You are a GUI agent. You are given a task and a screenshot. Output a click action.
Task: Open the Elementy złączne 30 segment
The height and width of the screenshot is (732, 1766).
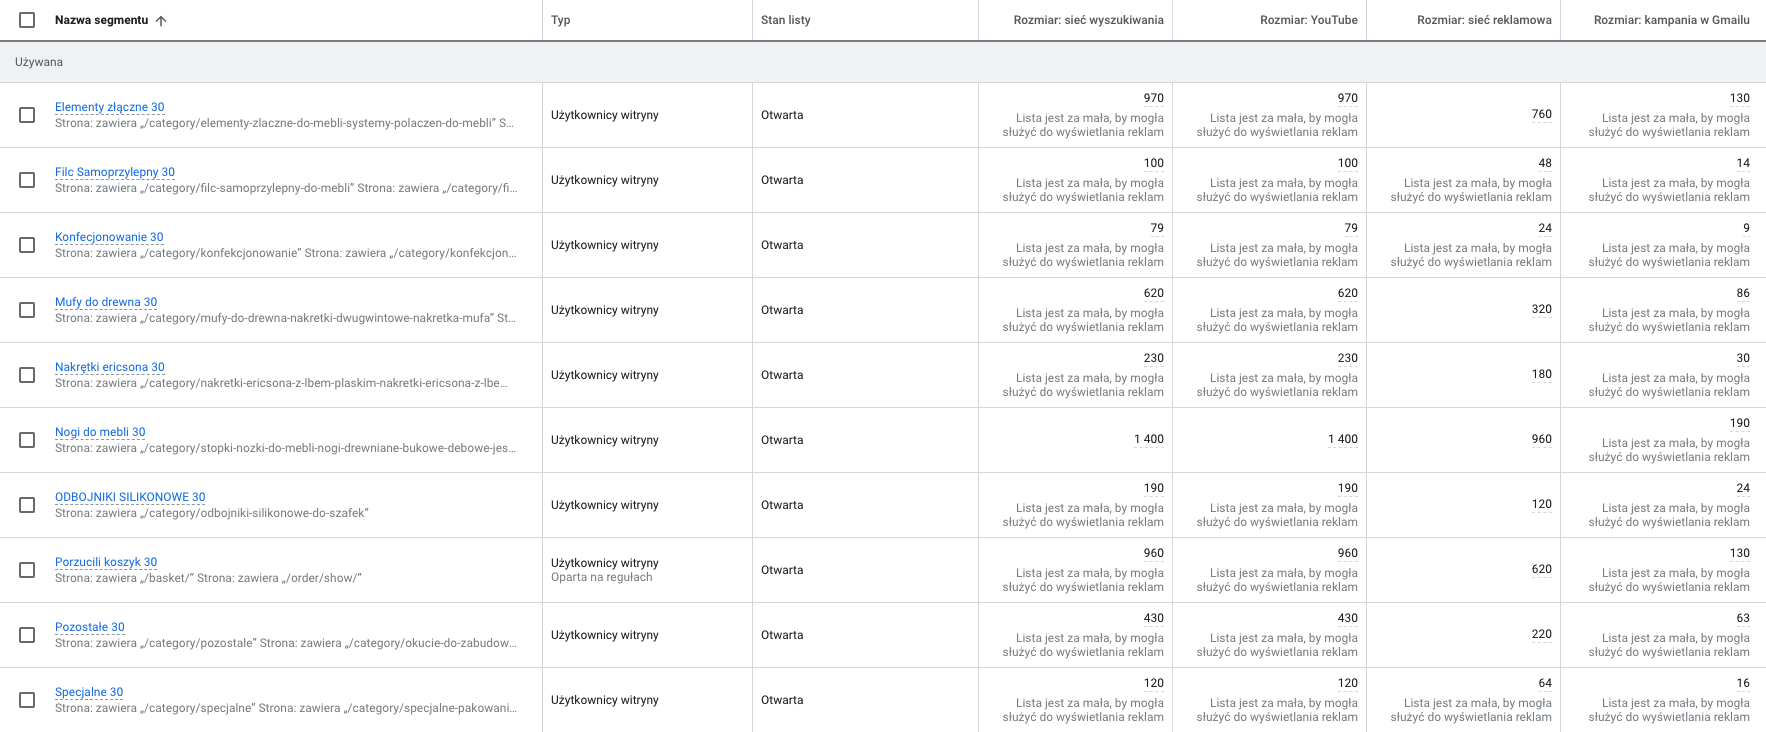tap(109, 107)
